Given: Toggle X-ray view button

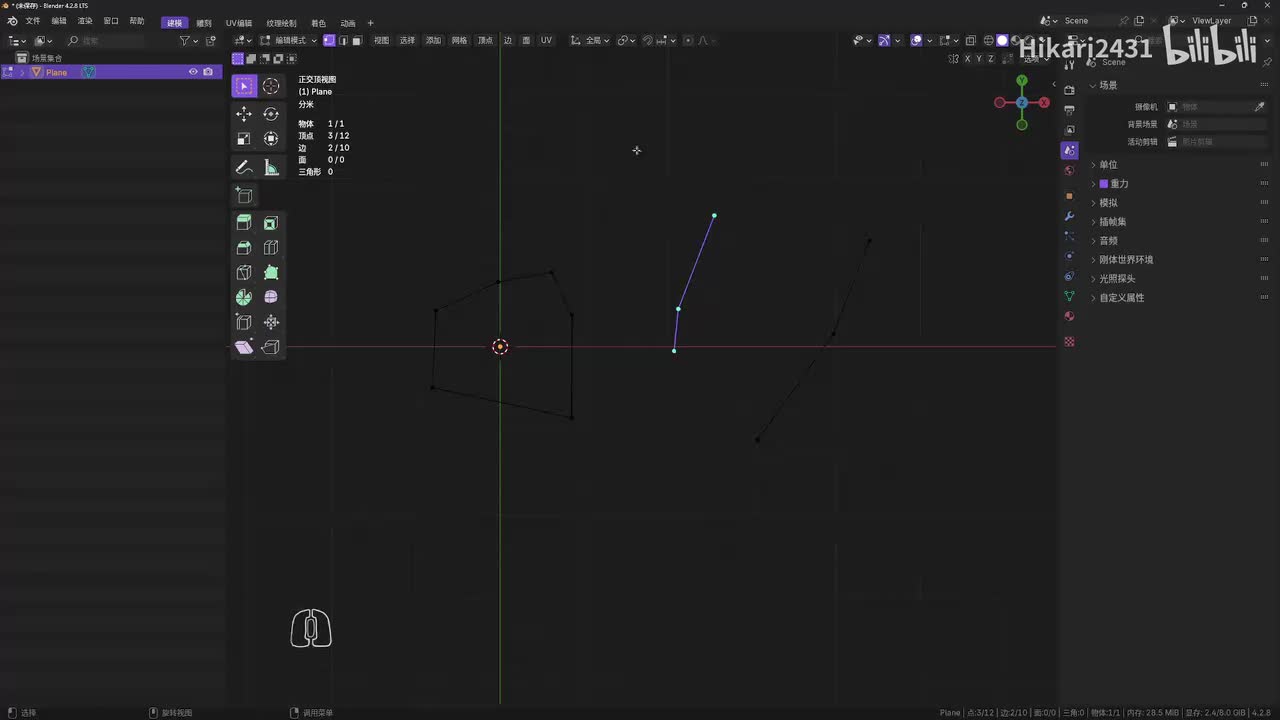Looking at the screenshot, I should tap(970, 40).
